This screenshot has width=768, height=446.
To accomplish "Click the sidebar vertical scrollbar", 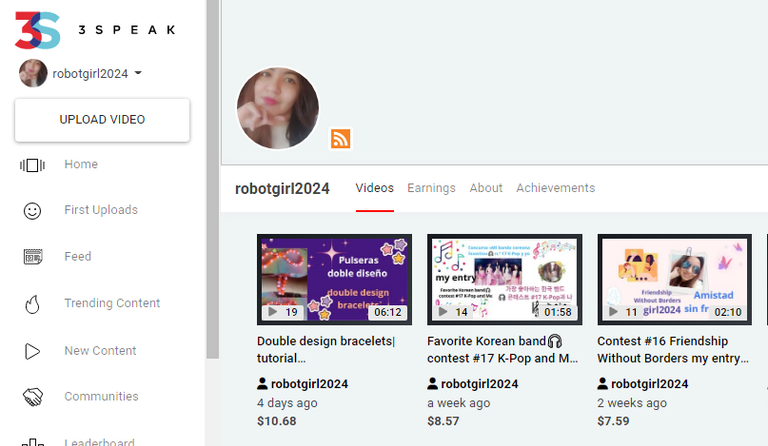I will coord(212,180).
